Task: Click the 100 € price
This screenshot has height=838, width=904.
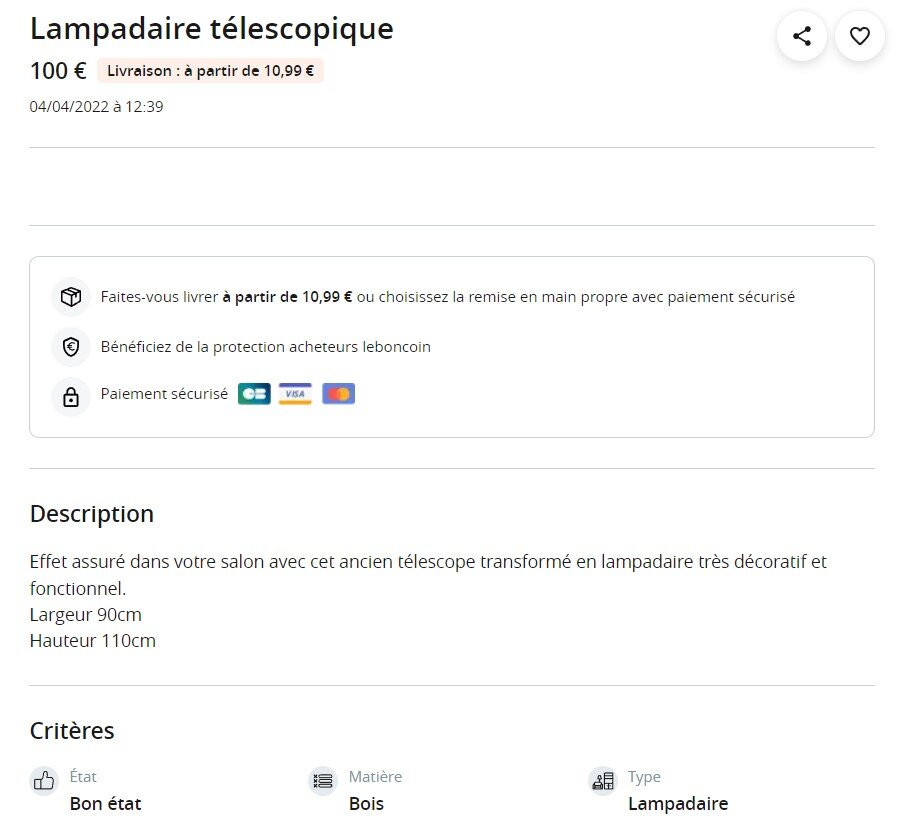Action: (x=58, y=71)
